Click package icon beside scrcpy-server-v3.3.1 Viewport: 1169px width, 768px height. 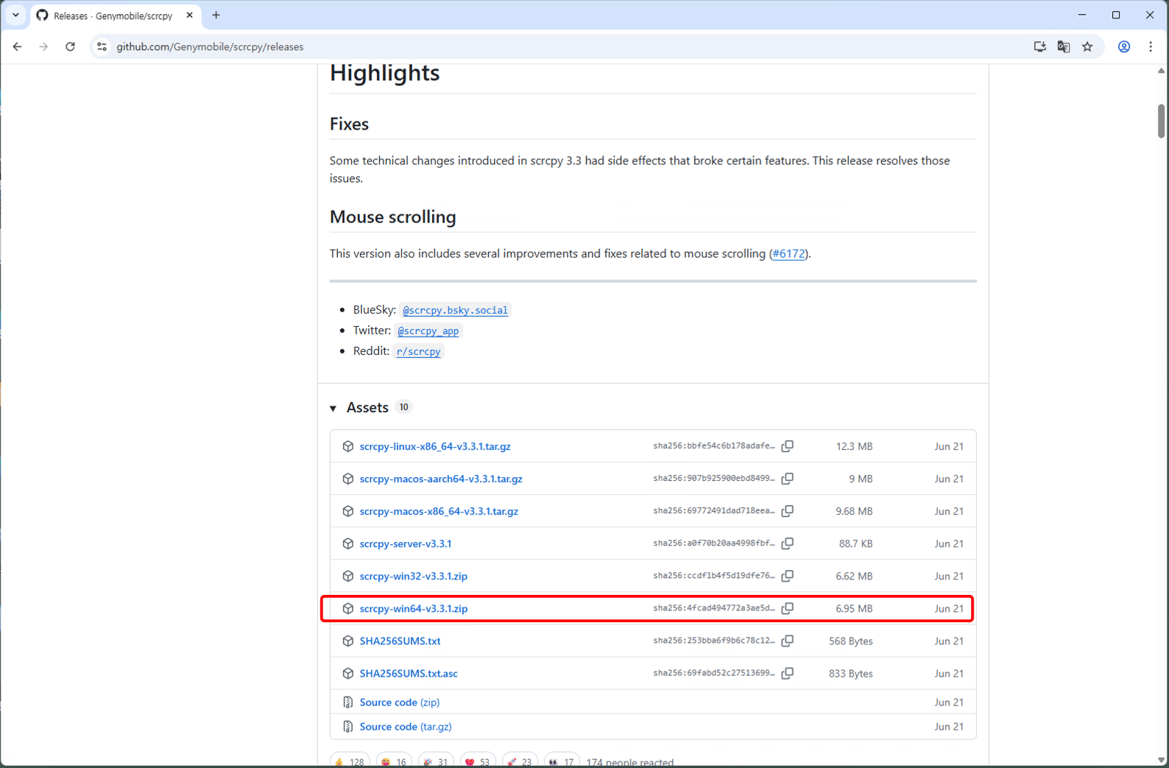(347, 544)
